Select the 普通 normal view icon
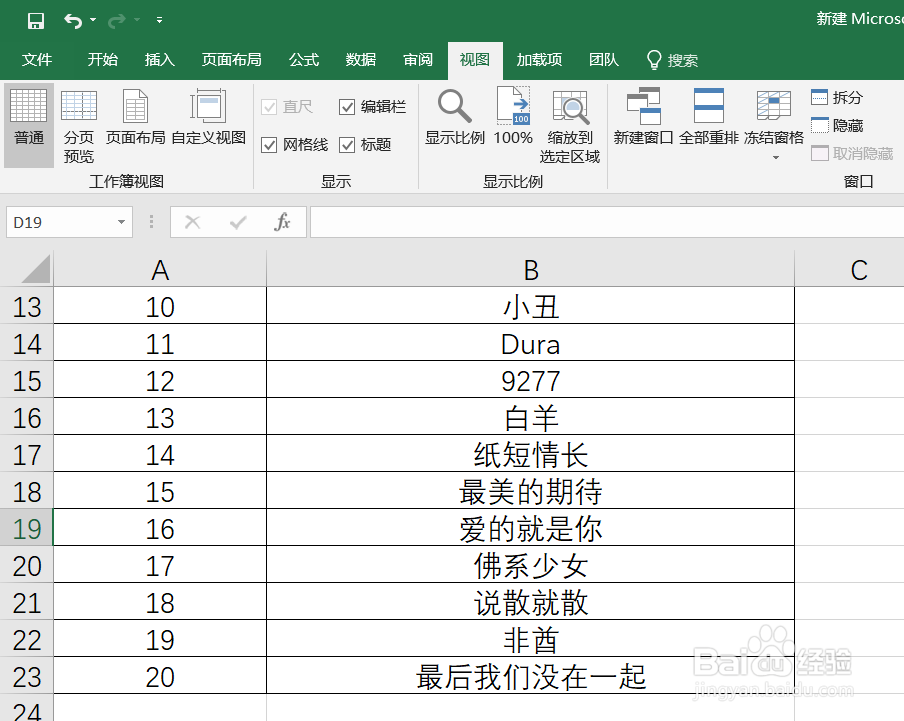 click(x=29, y=124)
